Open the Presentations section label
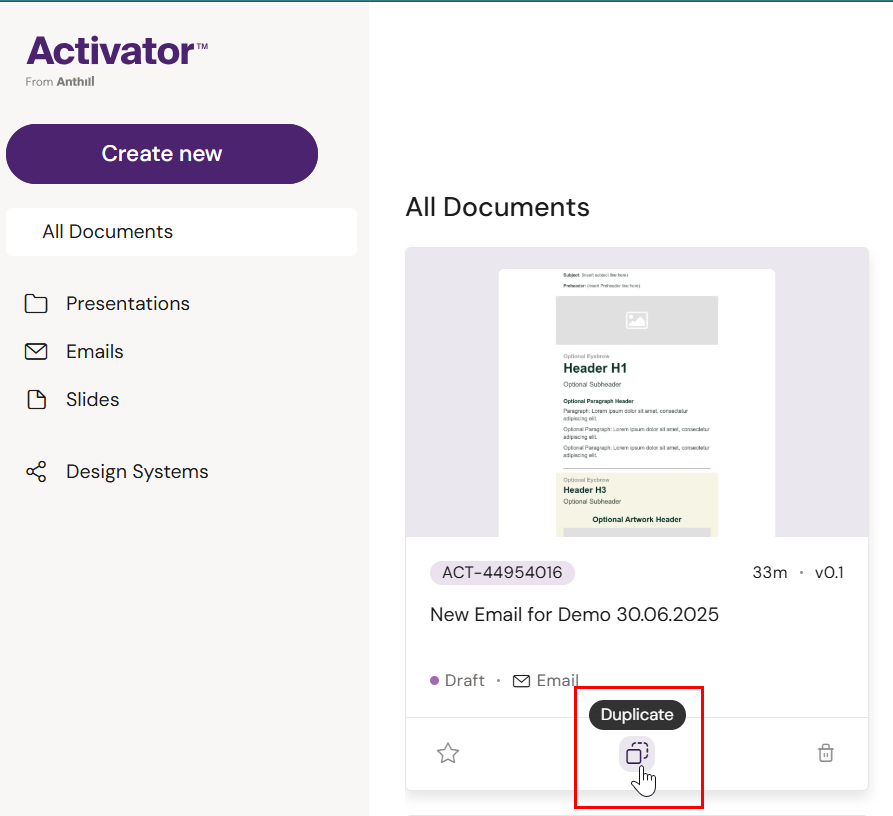This screenshot has width=893, height=816. point(128,304)
